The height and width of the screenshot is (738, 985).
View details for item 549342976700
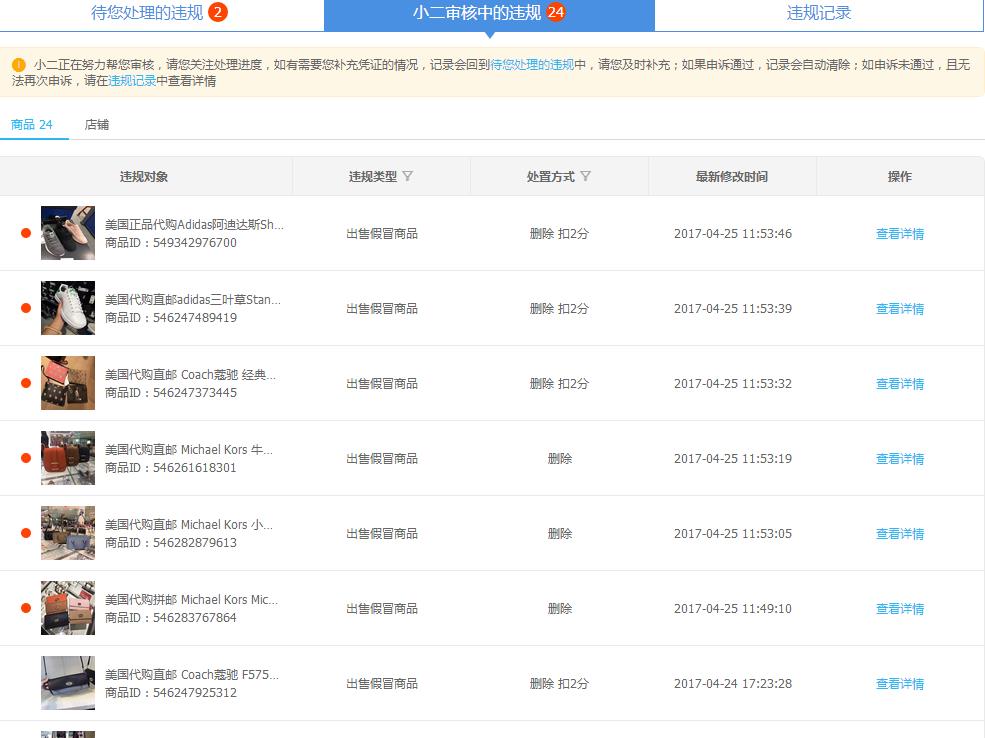900,234
